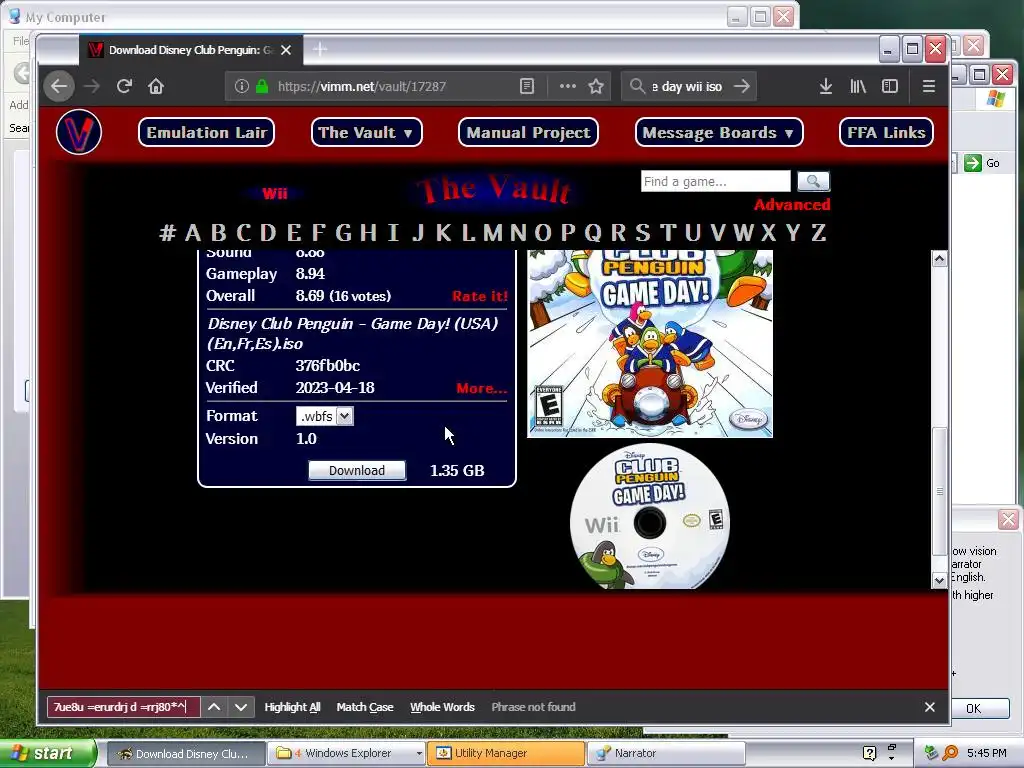Toggle Whole Words in find bar
This screenshot has width=1024, height=768.
pos(442,707)
